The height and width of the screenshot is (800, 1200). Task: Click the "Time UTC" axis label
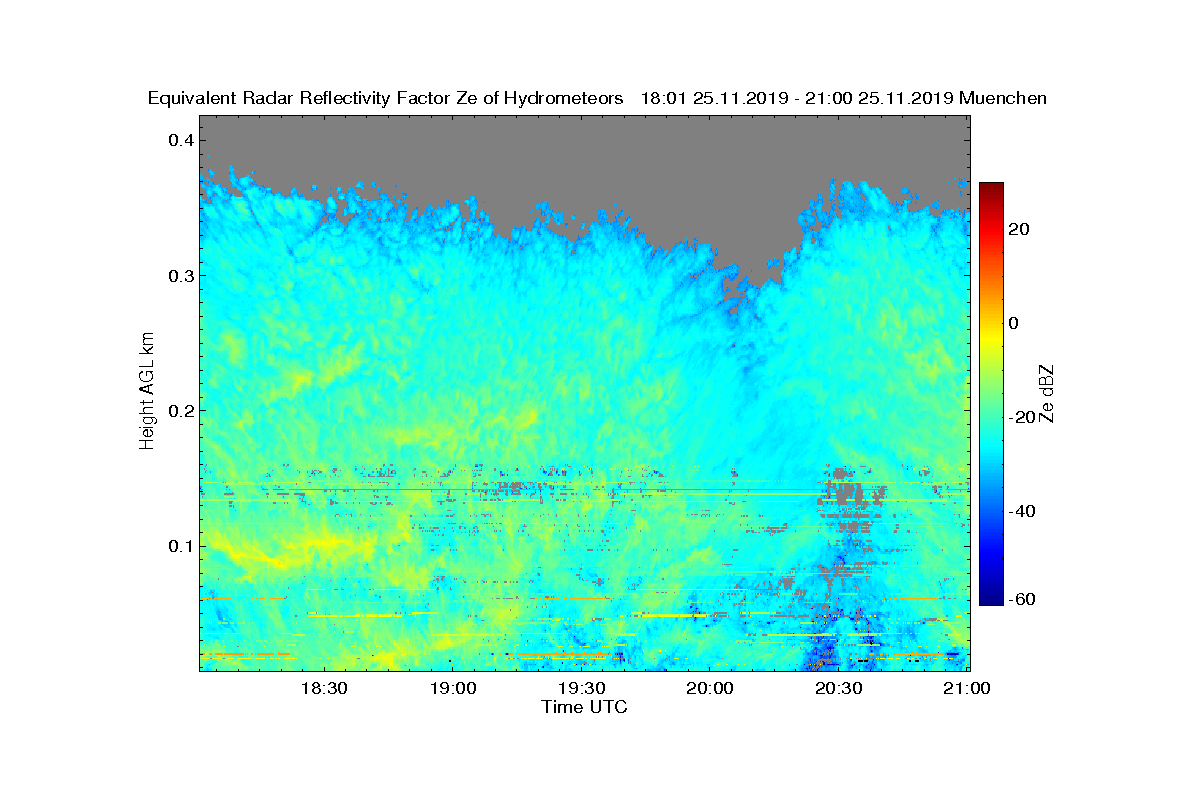click(585, 707)
